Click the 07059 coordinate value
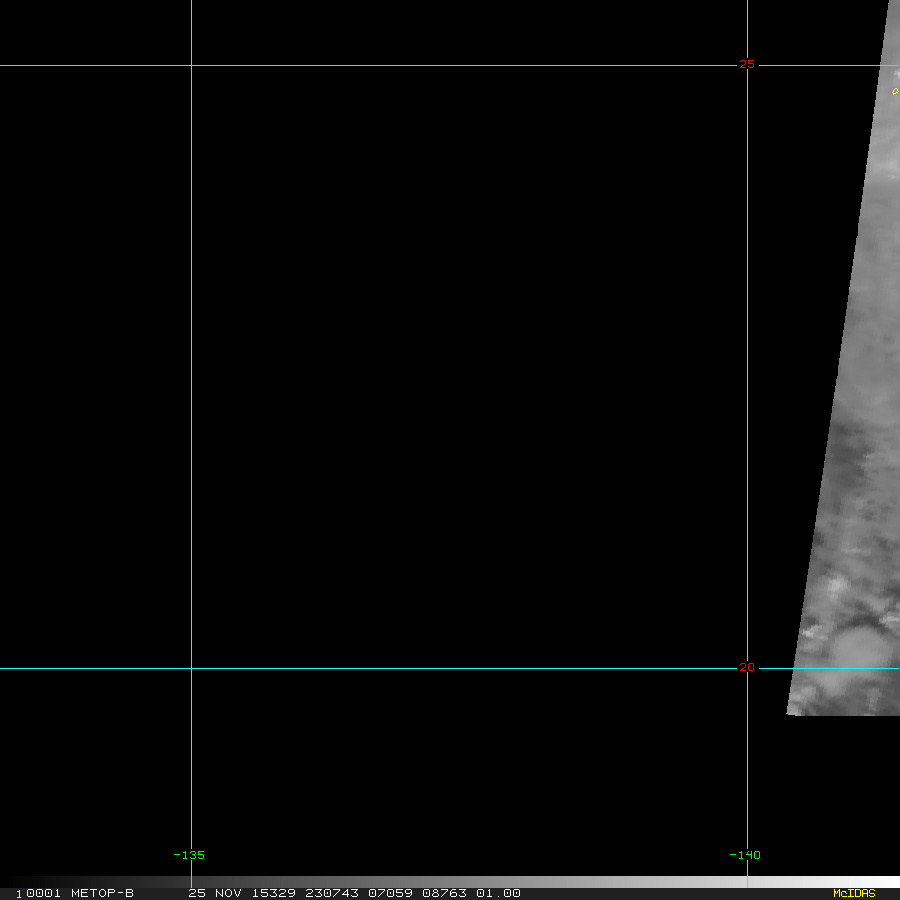Viewport: 900px width, 900px height. pyautogui.click(x=393, y=893)
